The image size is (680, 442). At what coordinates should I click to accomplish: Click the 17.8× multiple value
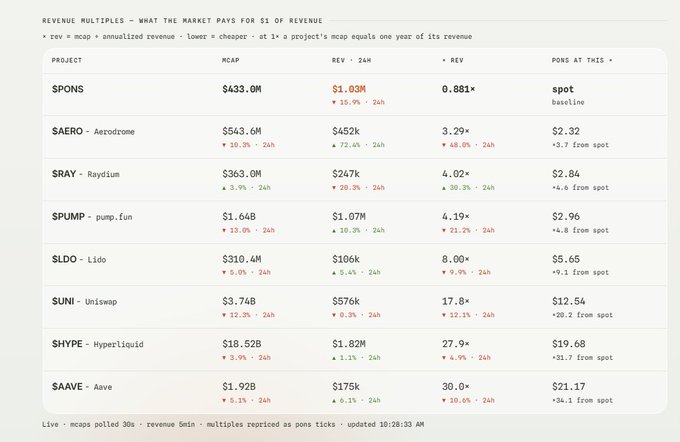pyautogui.click(x=456, y=301)
